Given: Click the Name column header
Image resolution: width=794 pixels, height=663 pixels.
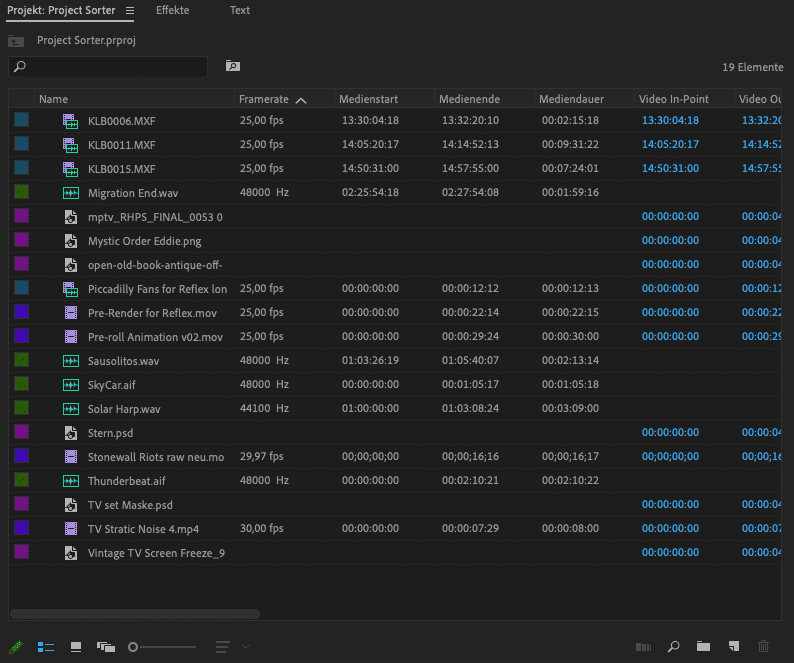Looking at the screenshot, I should point(54,100).
